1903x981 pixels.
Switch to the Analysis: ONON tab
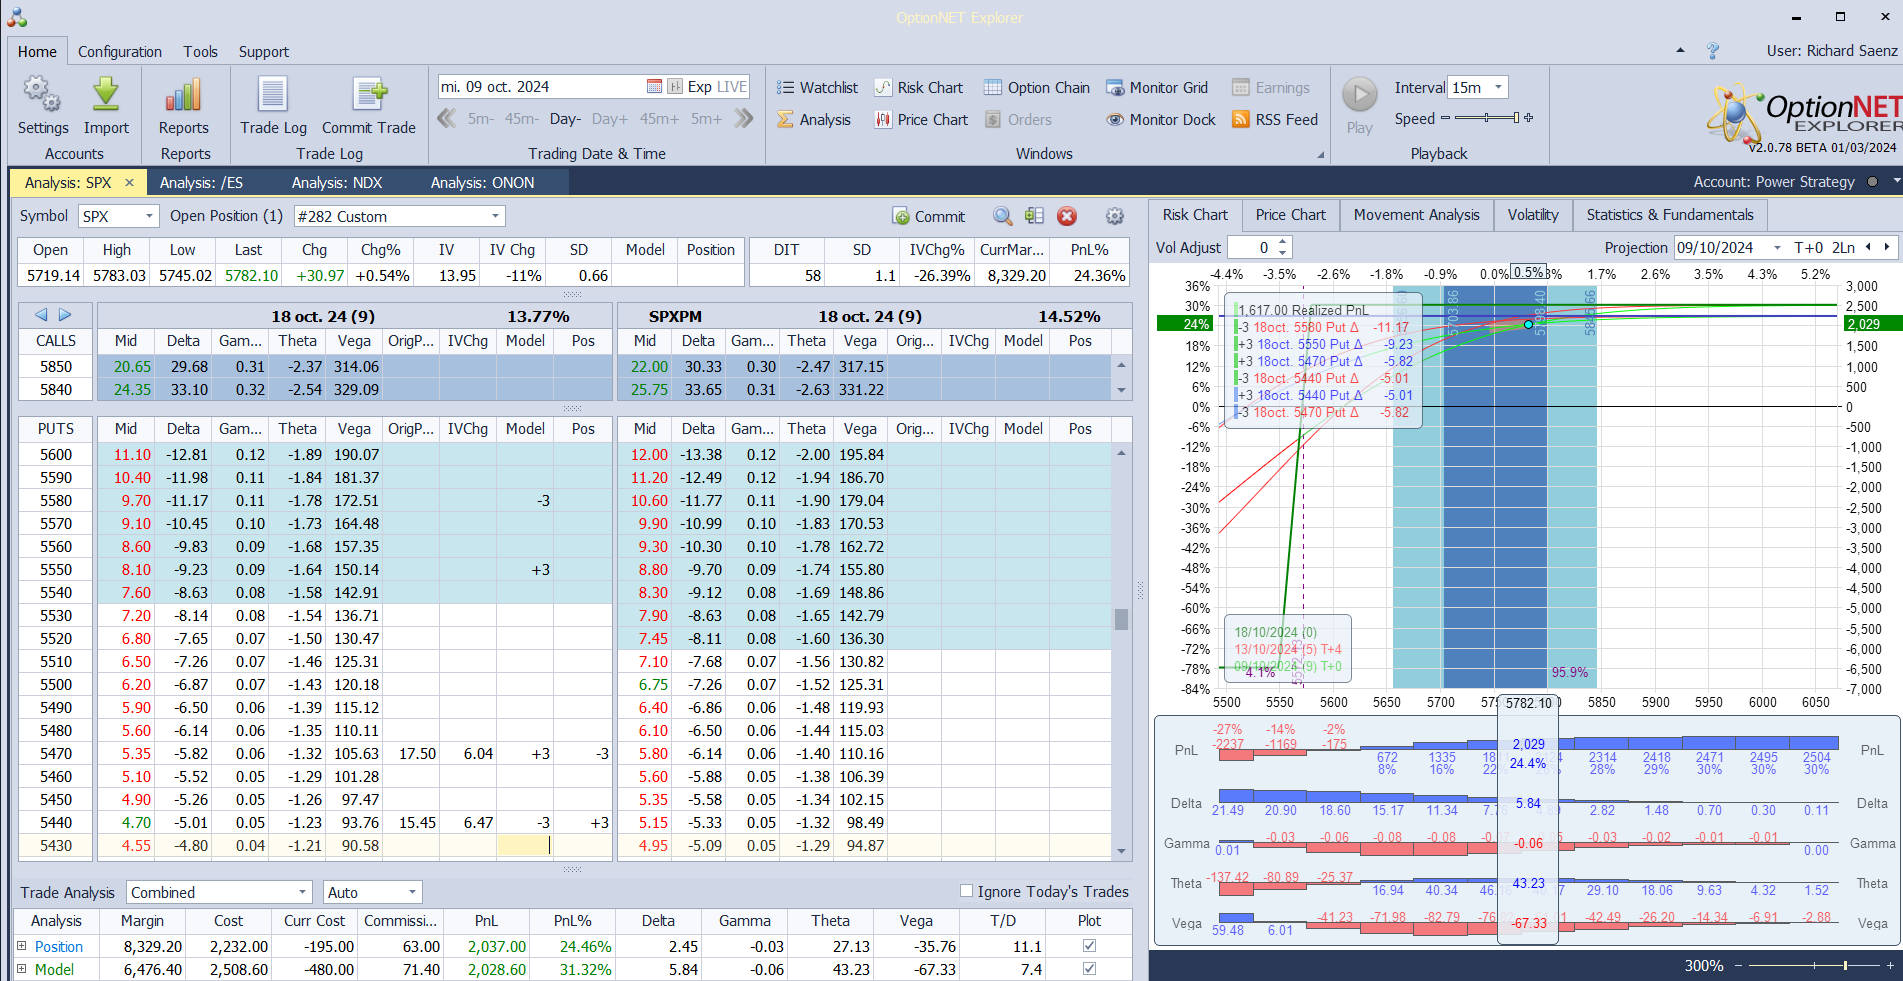pos(483,182)
